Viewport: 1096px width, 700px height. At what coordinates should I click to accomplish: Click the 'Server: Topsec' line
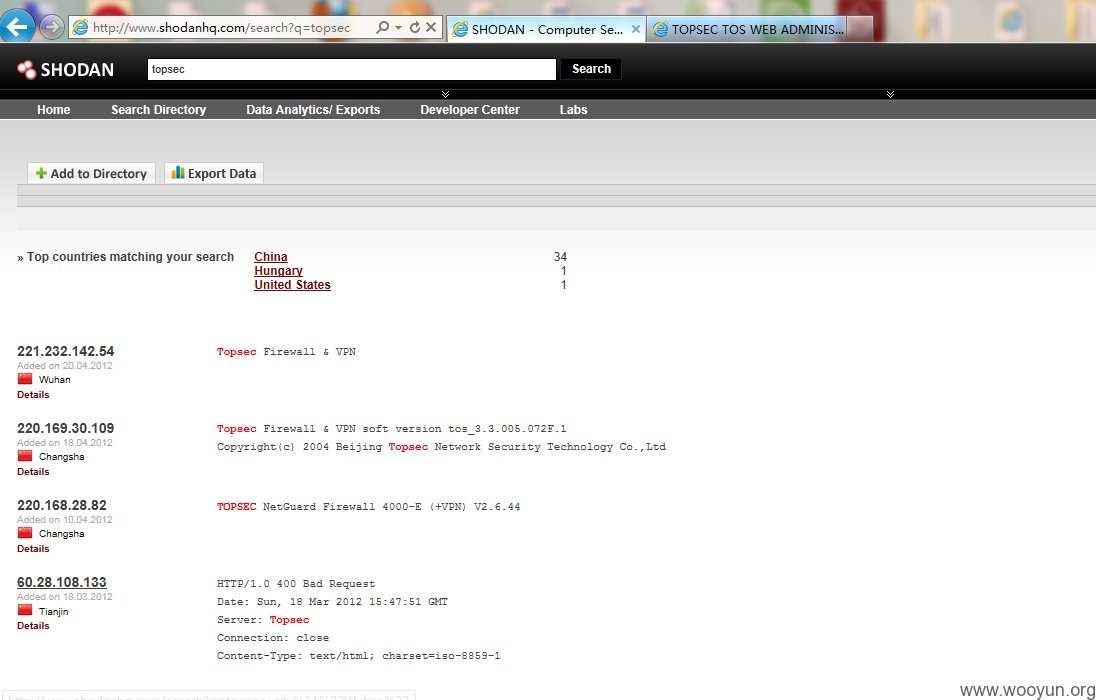(x=263, y=620)
